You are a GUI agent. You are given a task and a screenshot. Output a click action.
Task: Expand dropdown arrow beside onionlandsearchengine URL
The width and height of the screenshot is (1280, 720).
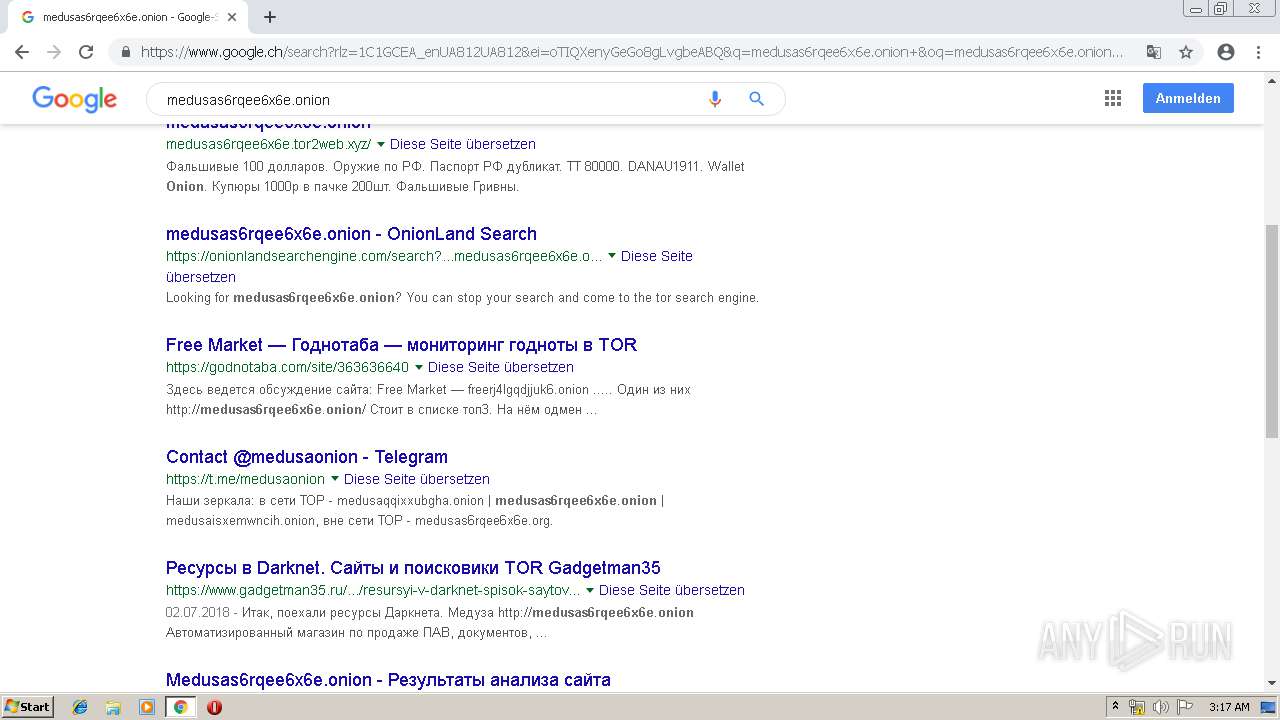coord(612,256)
